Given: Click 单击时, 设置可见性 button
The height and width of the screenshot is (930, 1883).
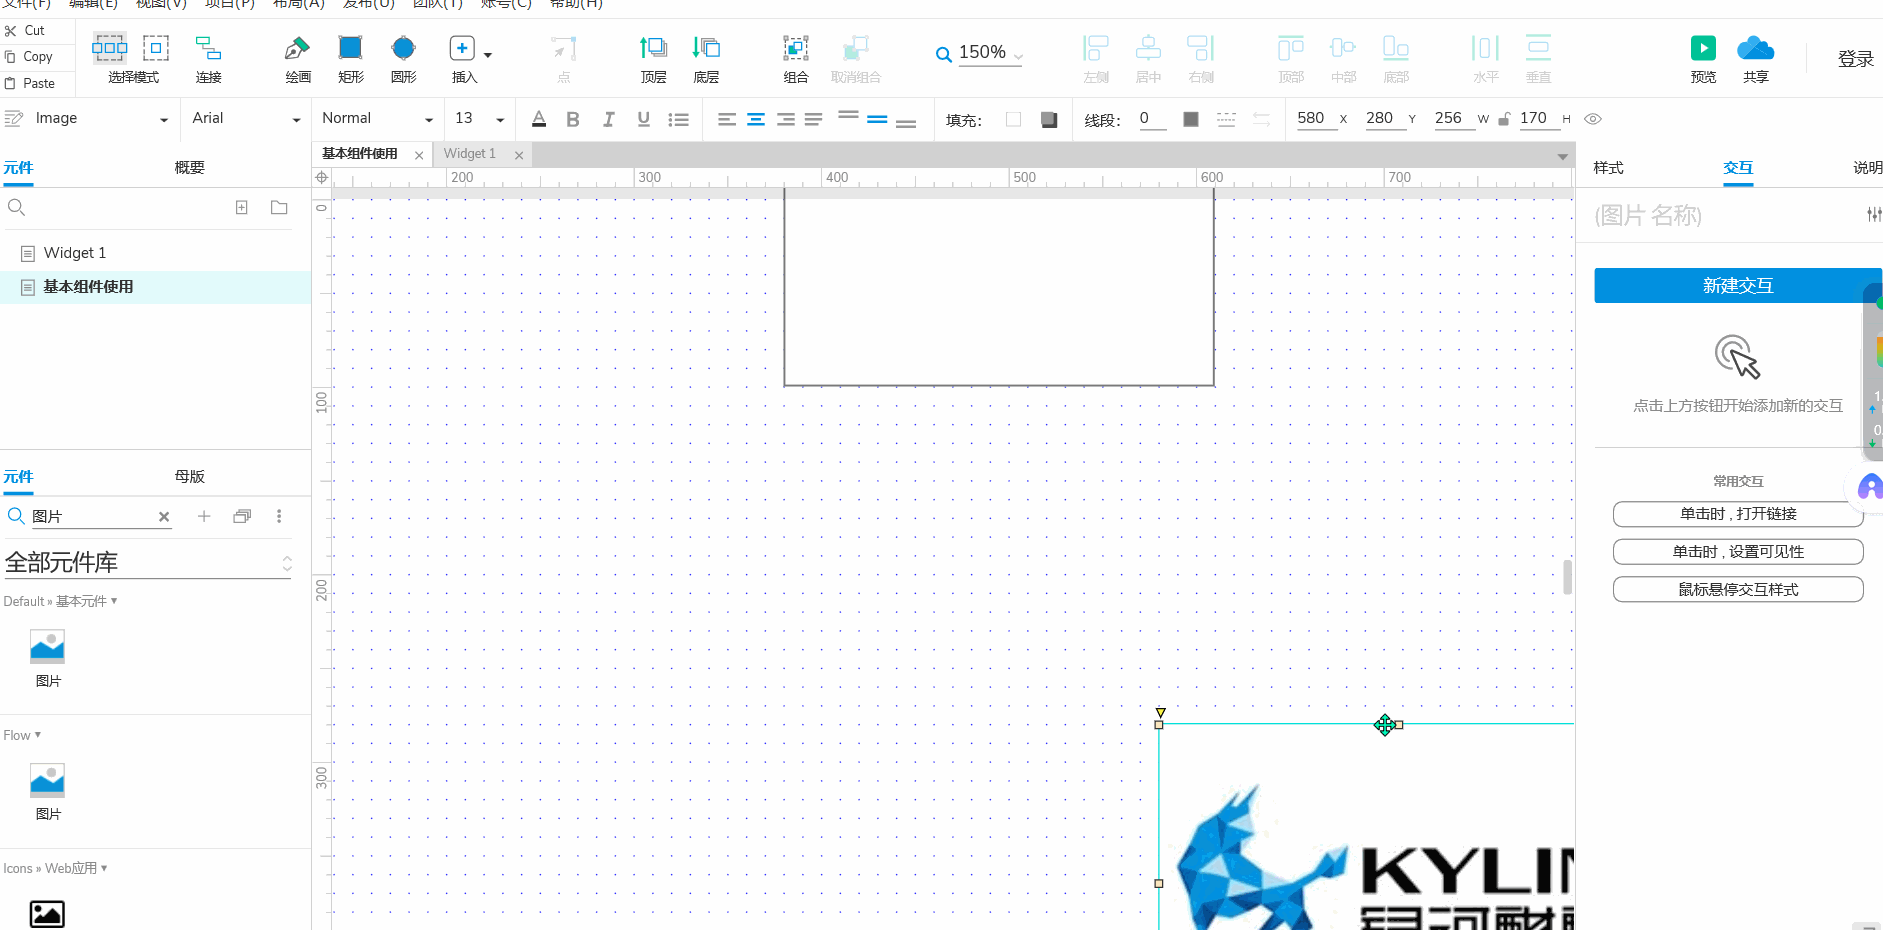Looking at the screenshot, I should coord(1738,552).
